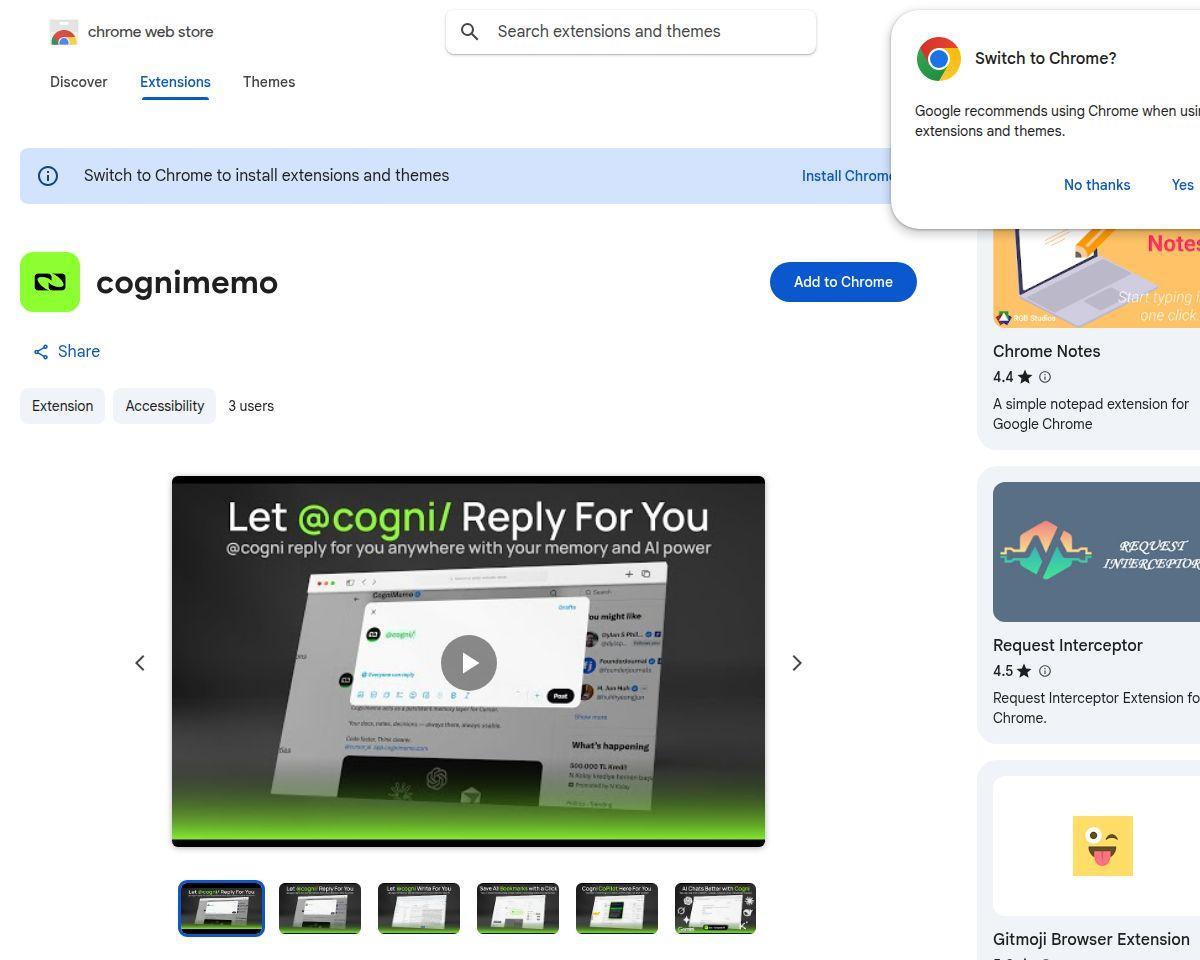Select the Cogni CoPilot thumbnail
The height and width of the screenshot is (960, 1200).
pyautogui.click(x=617, y=908)
